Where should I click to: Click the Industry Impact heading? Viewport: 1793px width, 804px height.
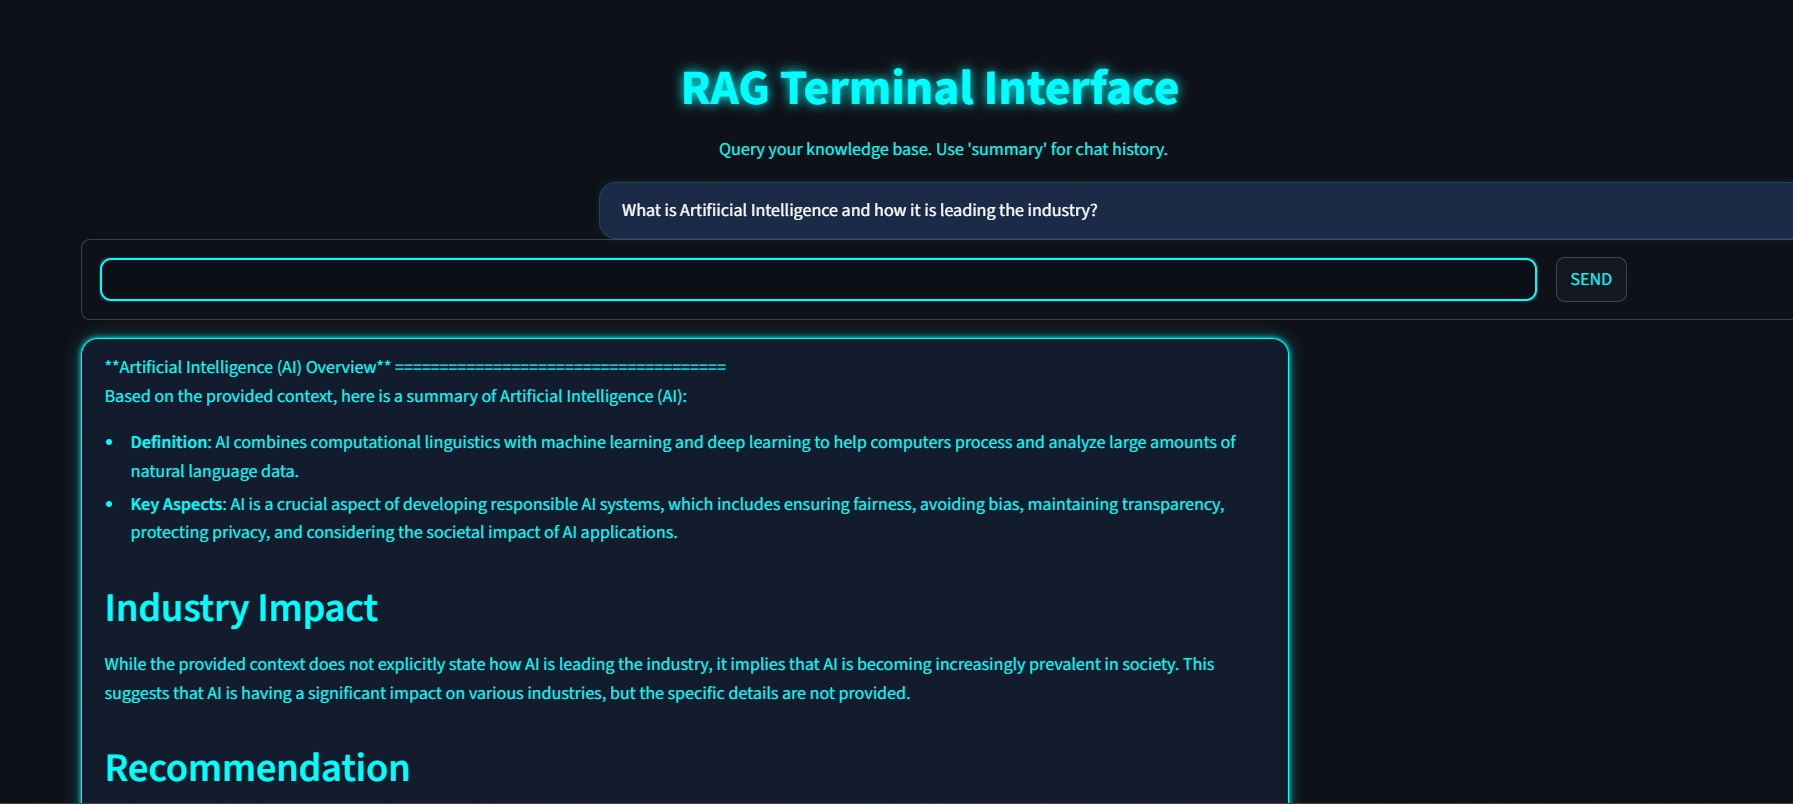pyautogui.click(x=241, y=608)
